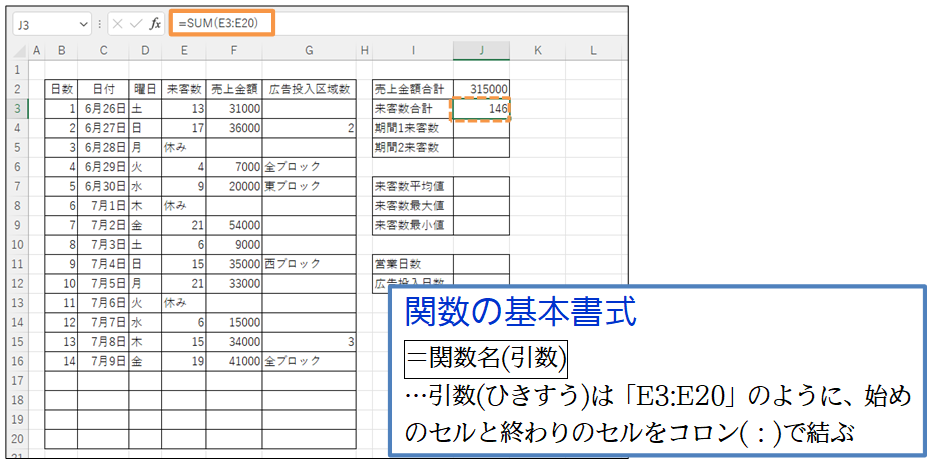The width and height of the screenshot is (927, 463).
Task: Select row 10 header
Action: pyautogui.click(x=18, y=243)
